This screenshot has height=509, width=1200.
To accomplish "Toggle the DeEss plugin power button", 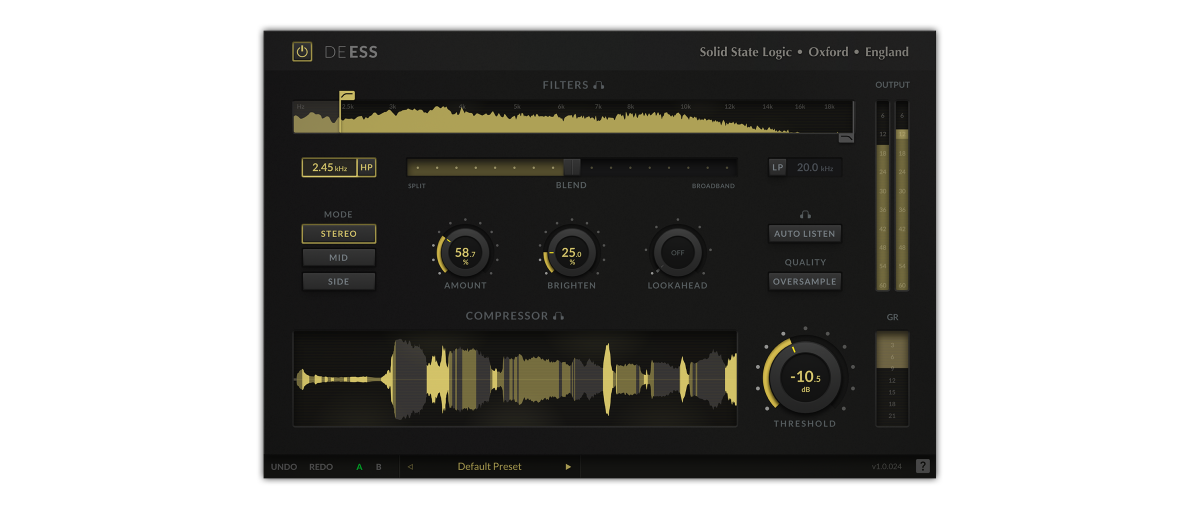I will coord(302,52).
